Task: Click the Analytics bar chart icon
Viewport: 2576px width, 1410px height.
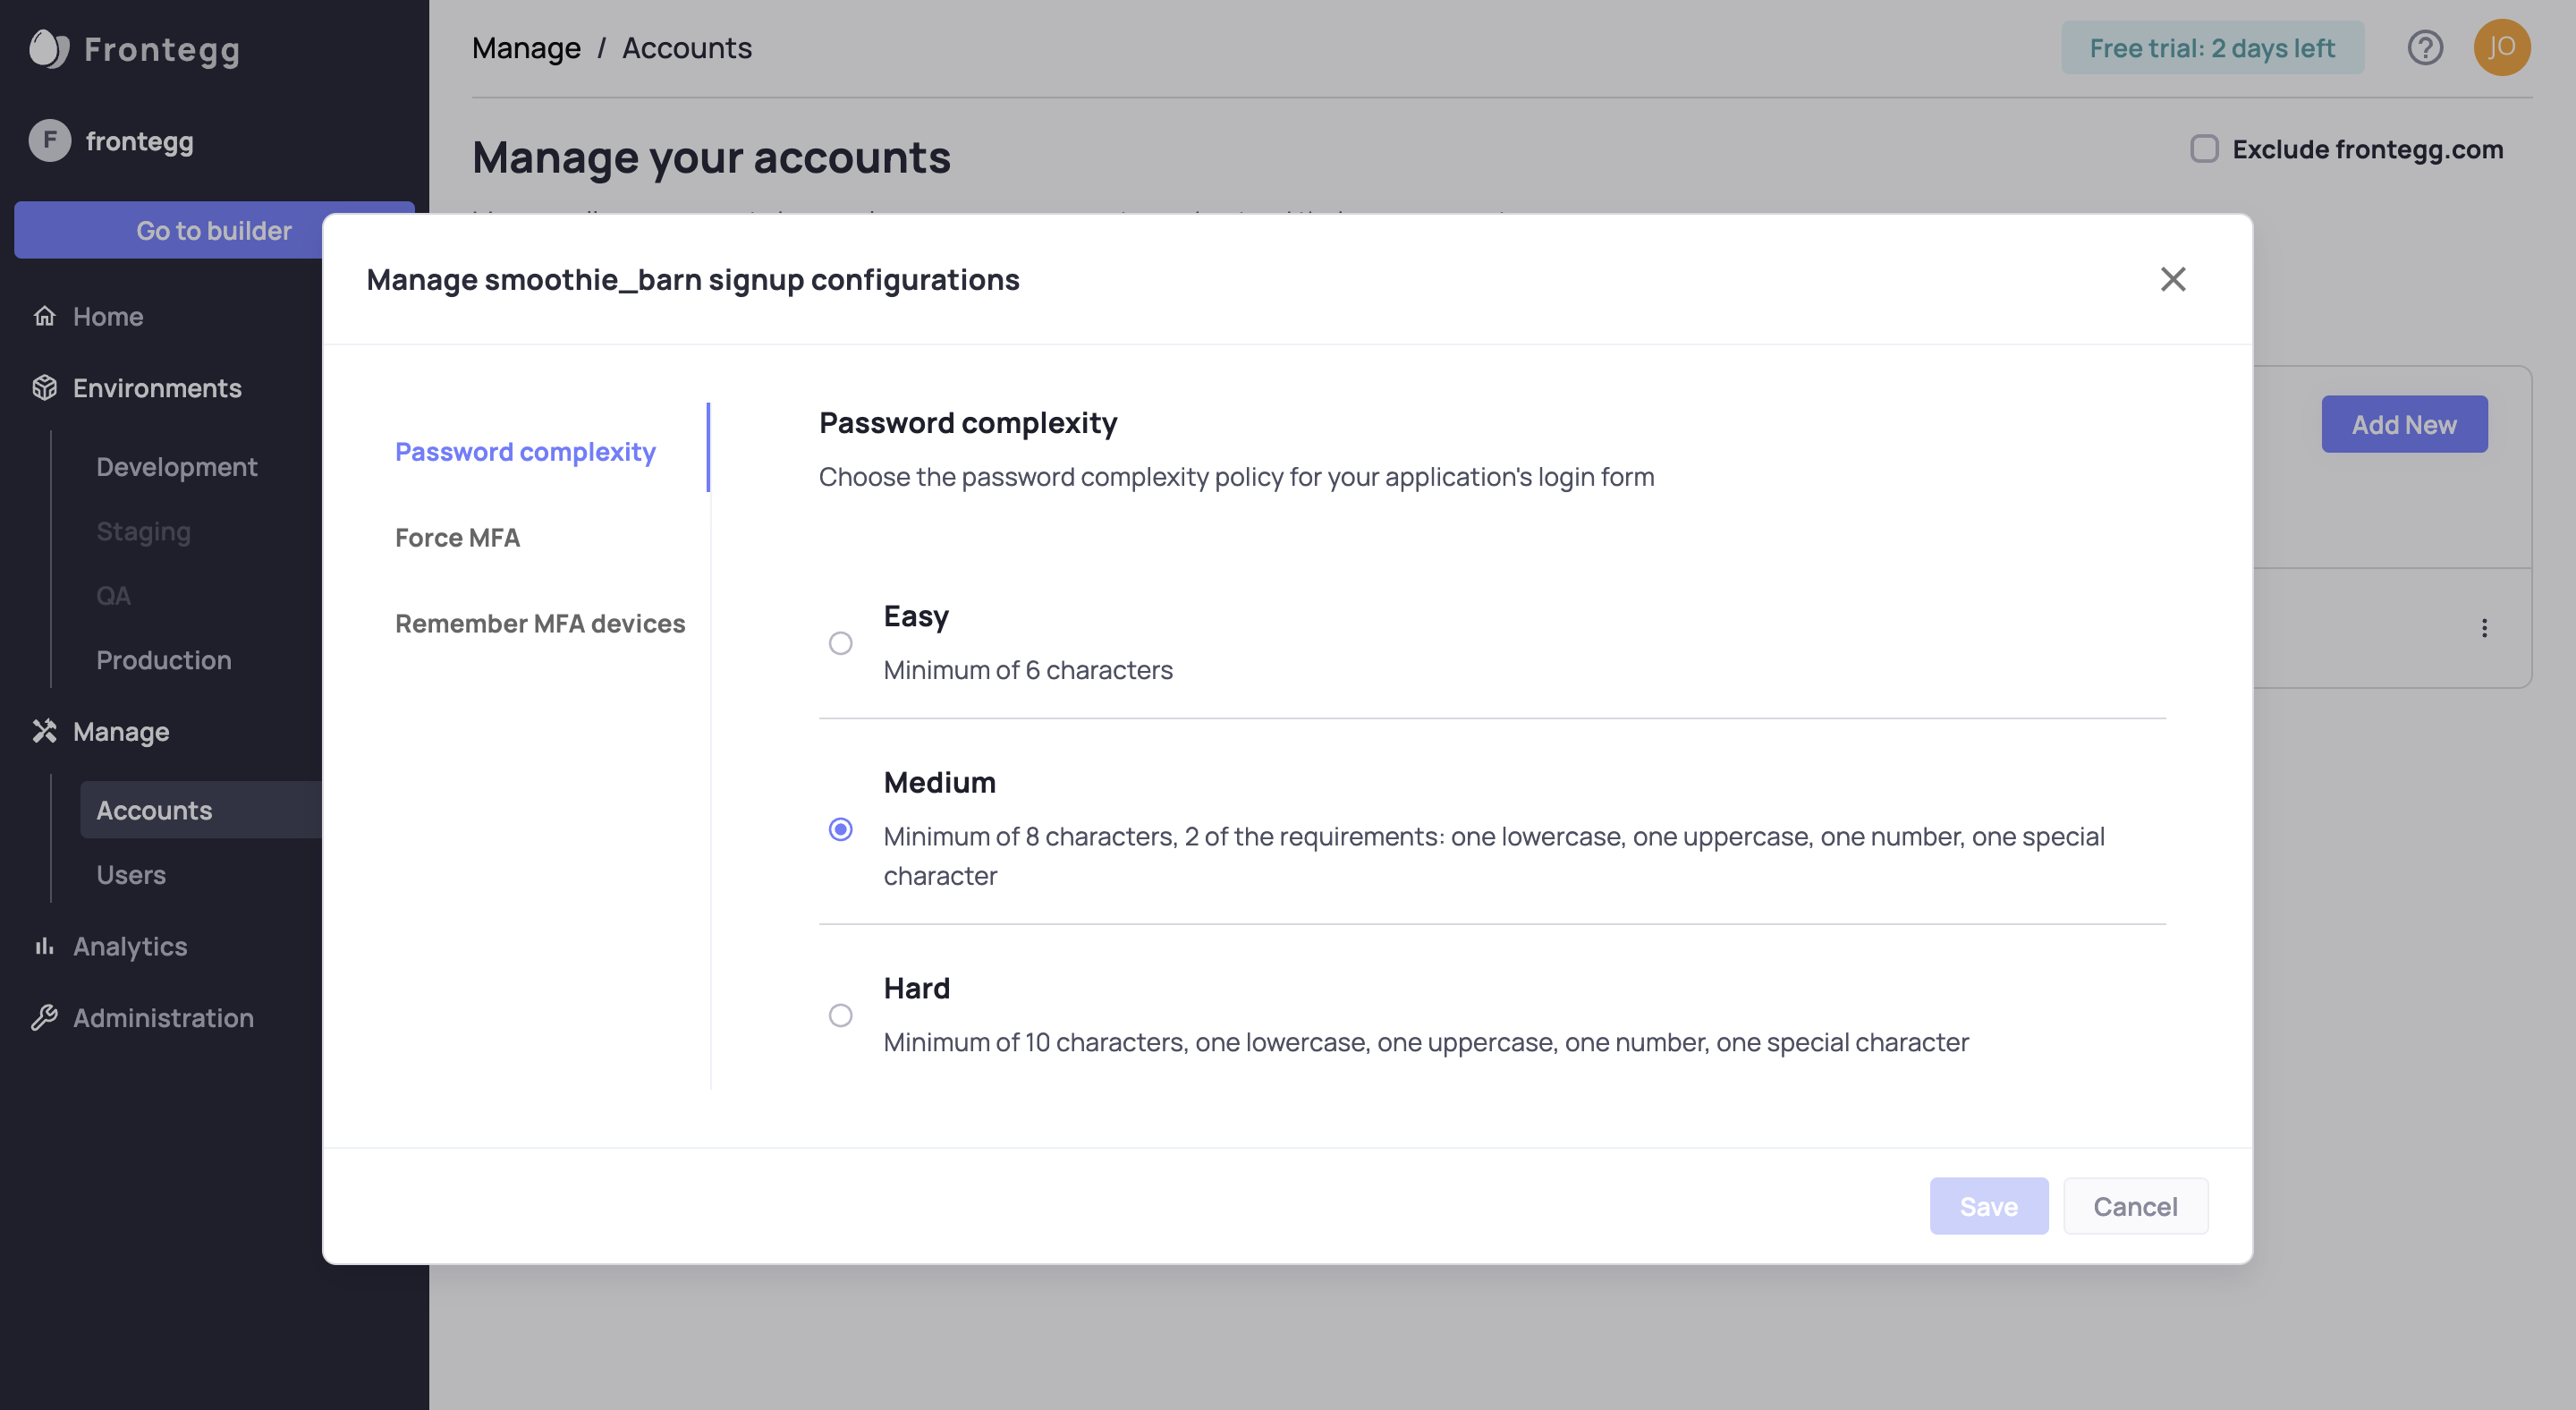Action: point(44,946)
